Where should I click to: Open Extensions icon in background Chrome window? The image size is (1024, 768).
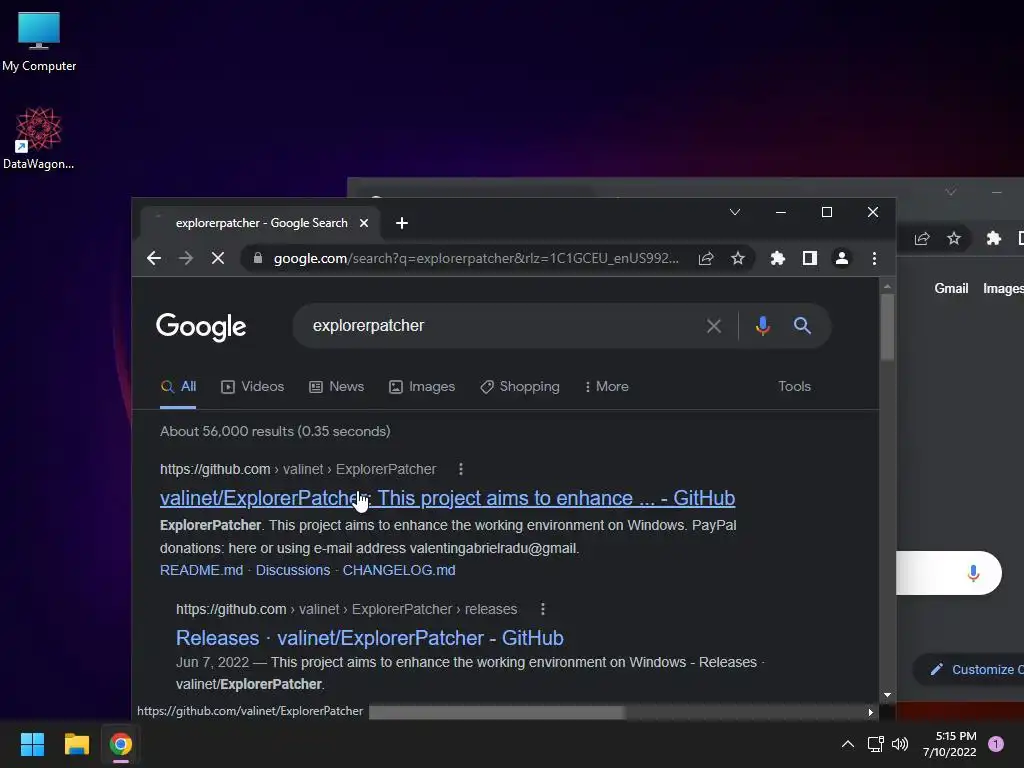point(993,239)
